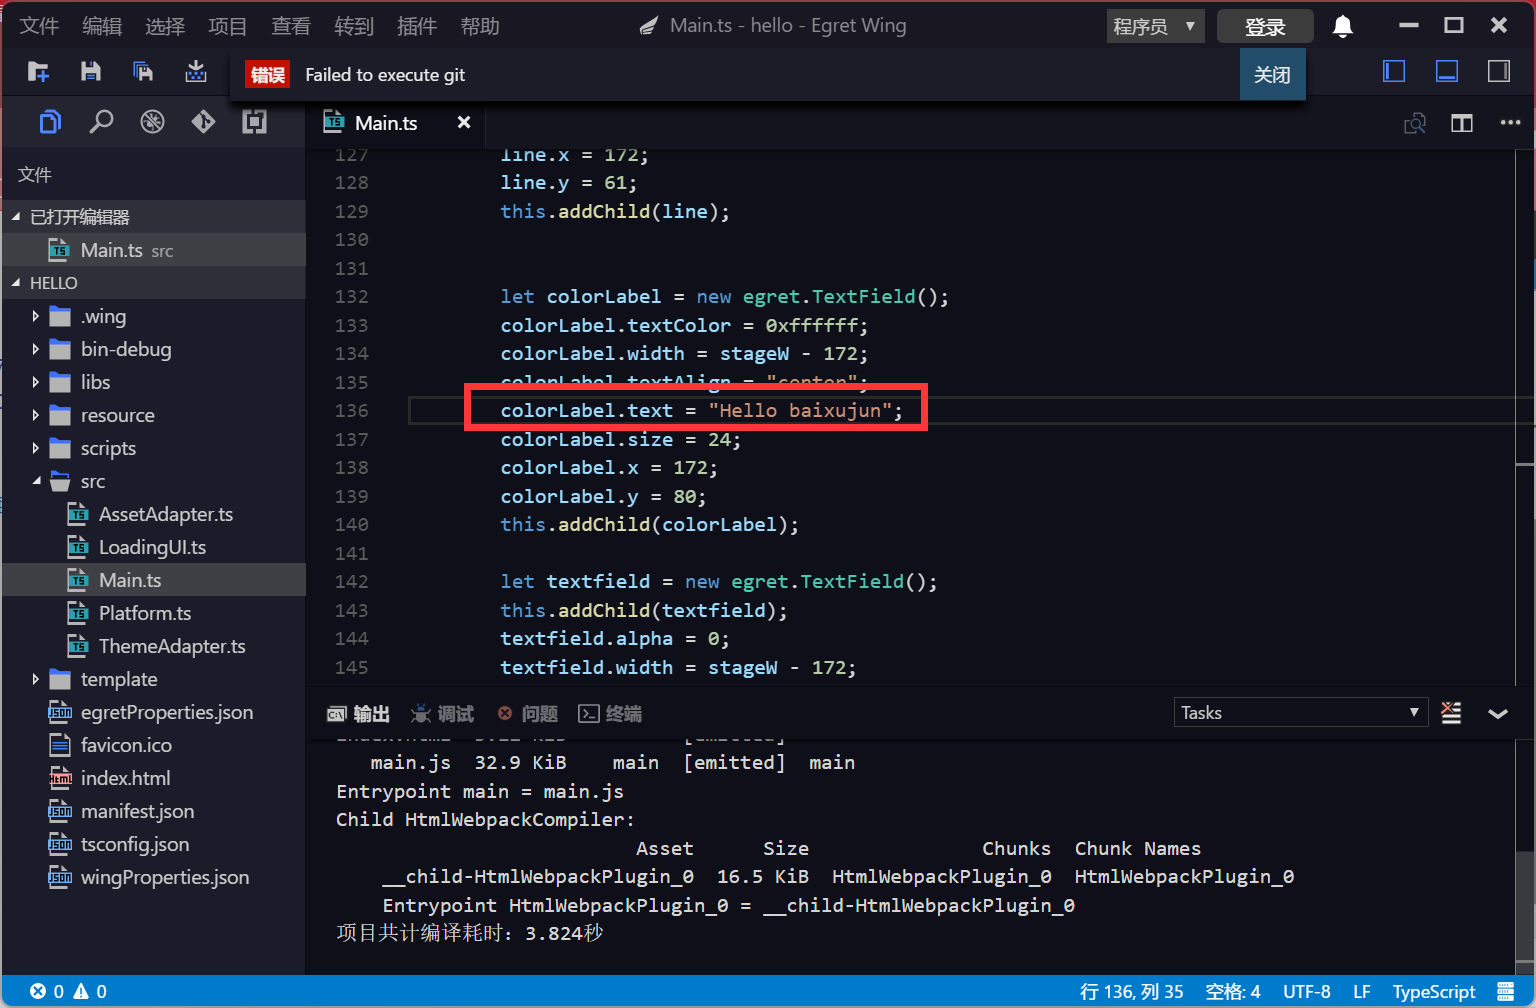1536x1008 pixels.
Task: Open the debug sidebar icon
Action: [x=152, y=122]
